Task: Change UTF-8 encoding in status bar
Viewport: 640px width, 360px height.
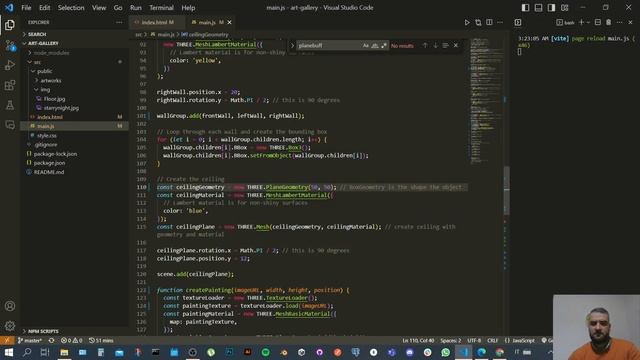Action: (474, 340)
